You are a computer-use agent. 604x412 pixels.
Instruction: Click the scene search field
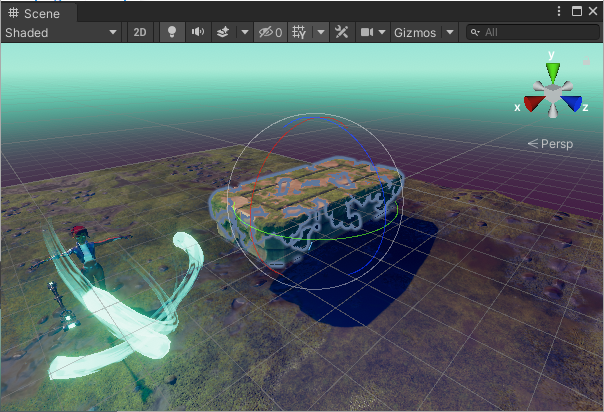tap(535, 32)
